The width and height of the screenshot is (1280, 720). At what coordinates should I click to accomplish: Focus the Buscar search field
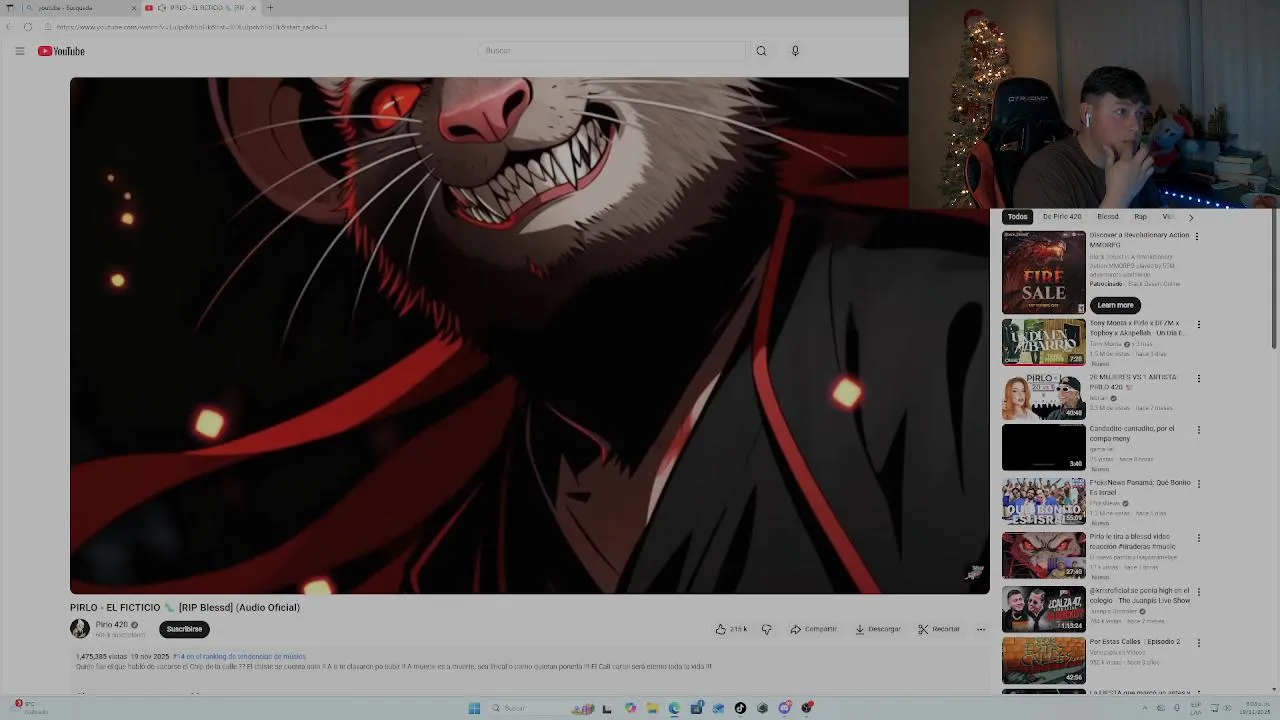point(611,51)
